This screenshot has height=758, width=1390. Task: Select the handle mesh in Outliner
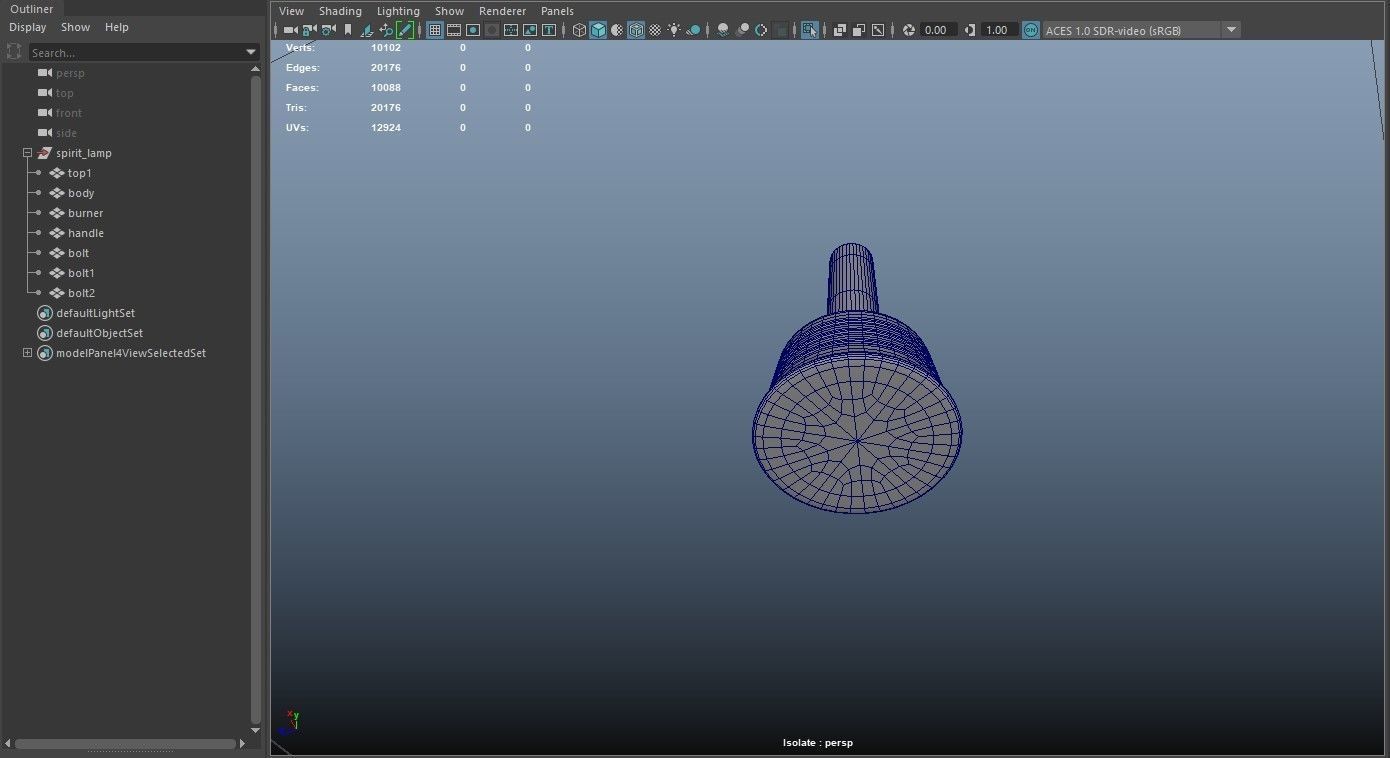86,233
